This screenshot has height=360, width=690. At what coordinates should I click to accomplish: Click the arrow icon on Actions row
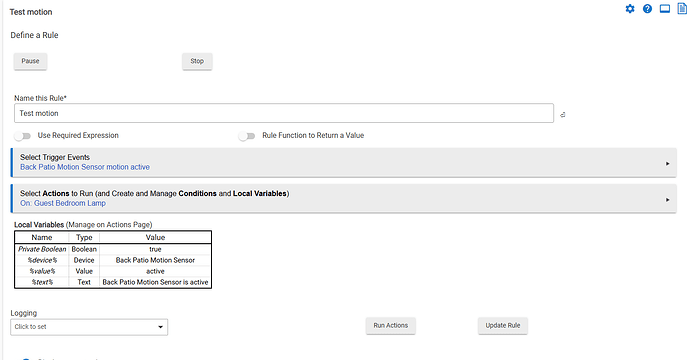[668, 200]
